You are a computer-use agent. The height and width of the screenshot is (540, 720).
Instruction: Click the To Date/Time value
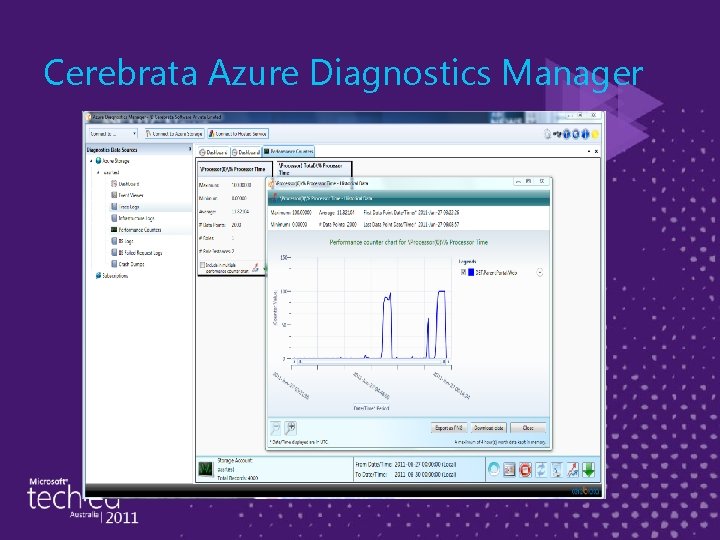[x=425, y=474]
